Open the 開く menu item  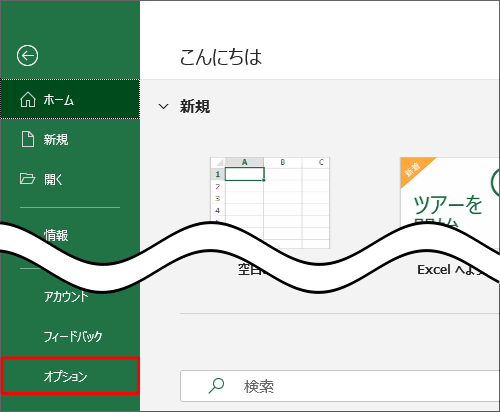(x=70, y=179)
